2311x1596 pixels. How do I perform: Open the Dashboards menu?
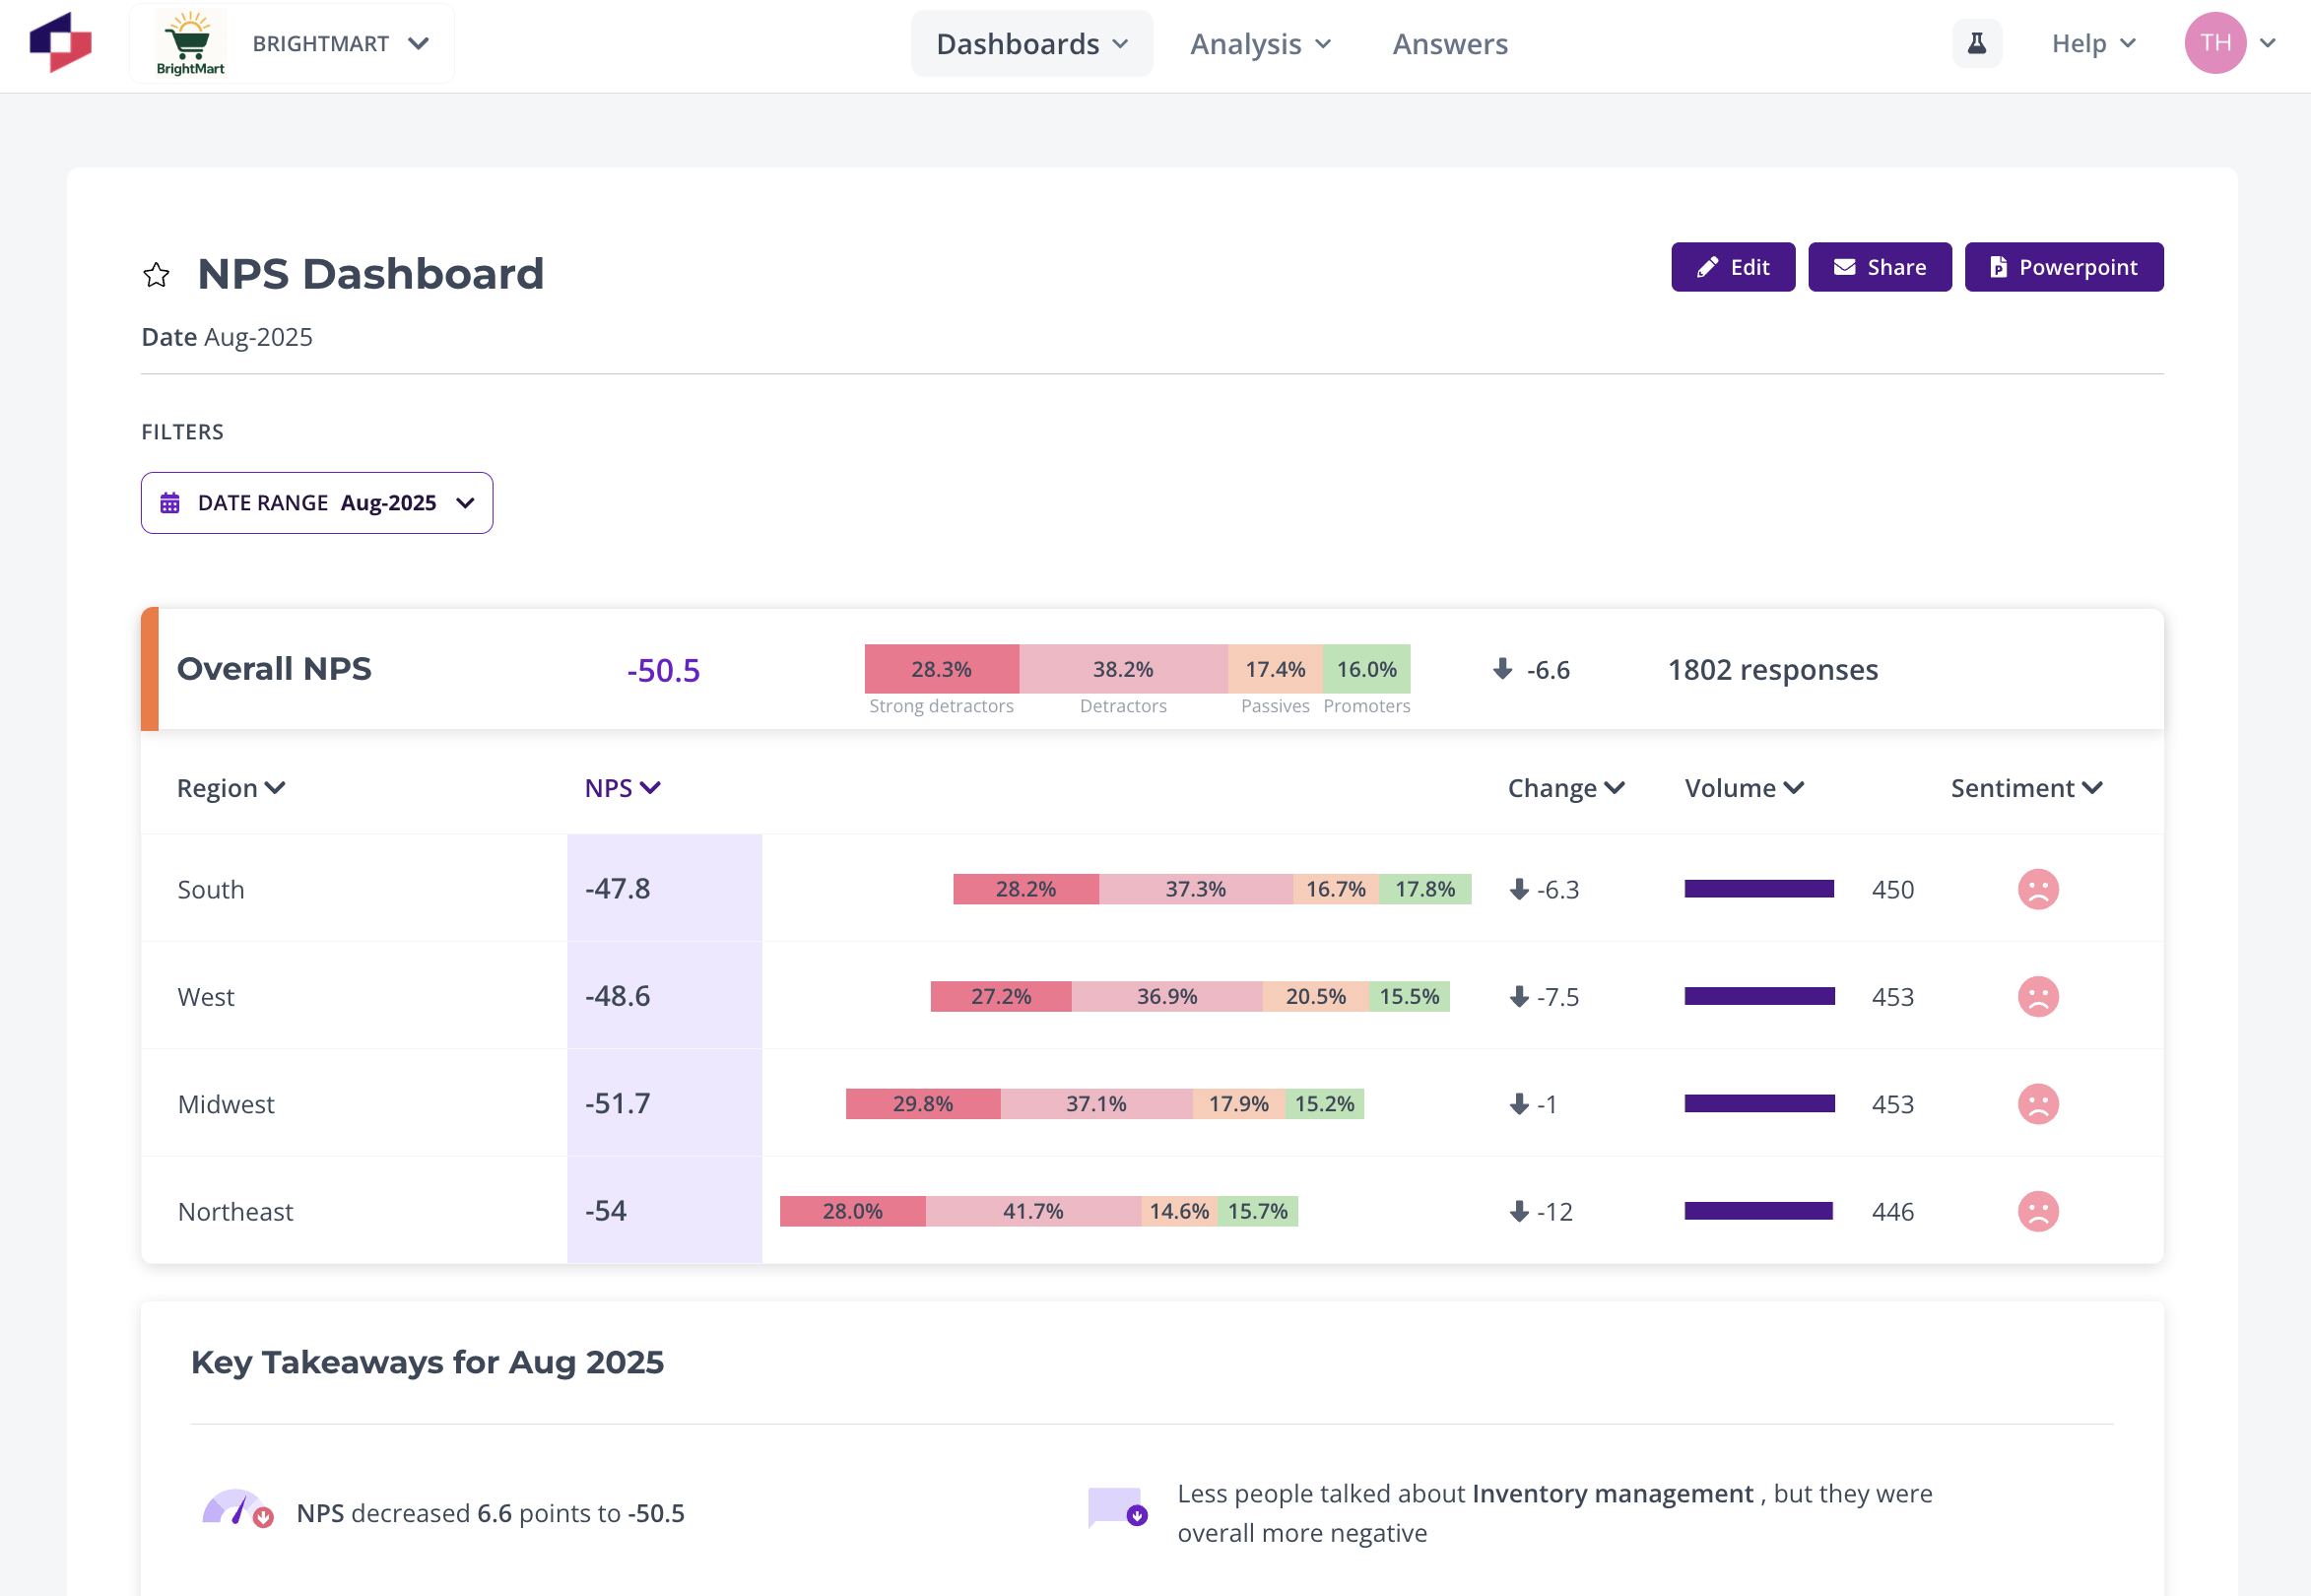pyautogui.click(x=1031, y=44)
